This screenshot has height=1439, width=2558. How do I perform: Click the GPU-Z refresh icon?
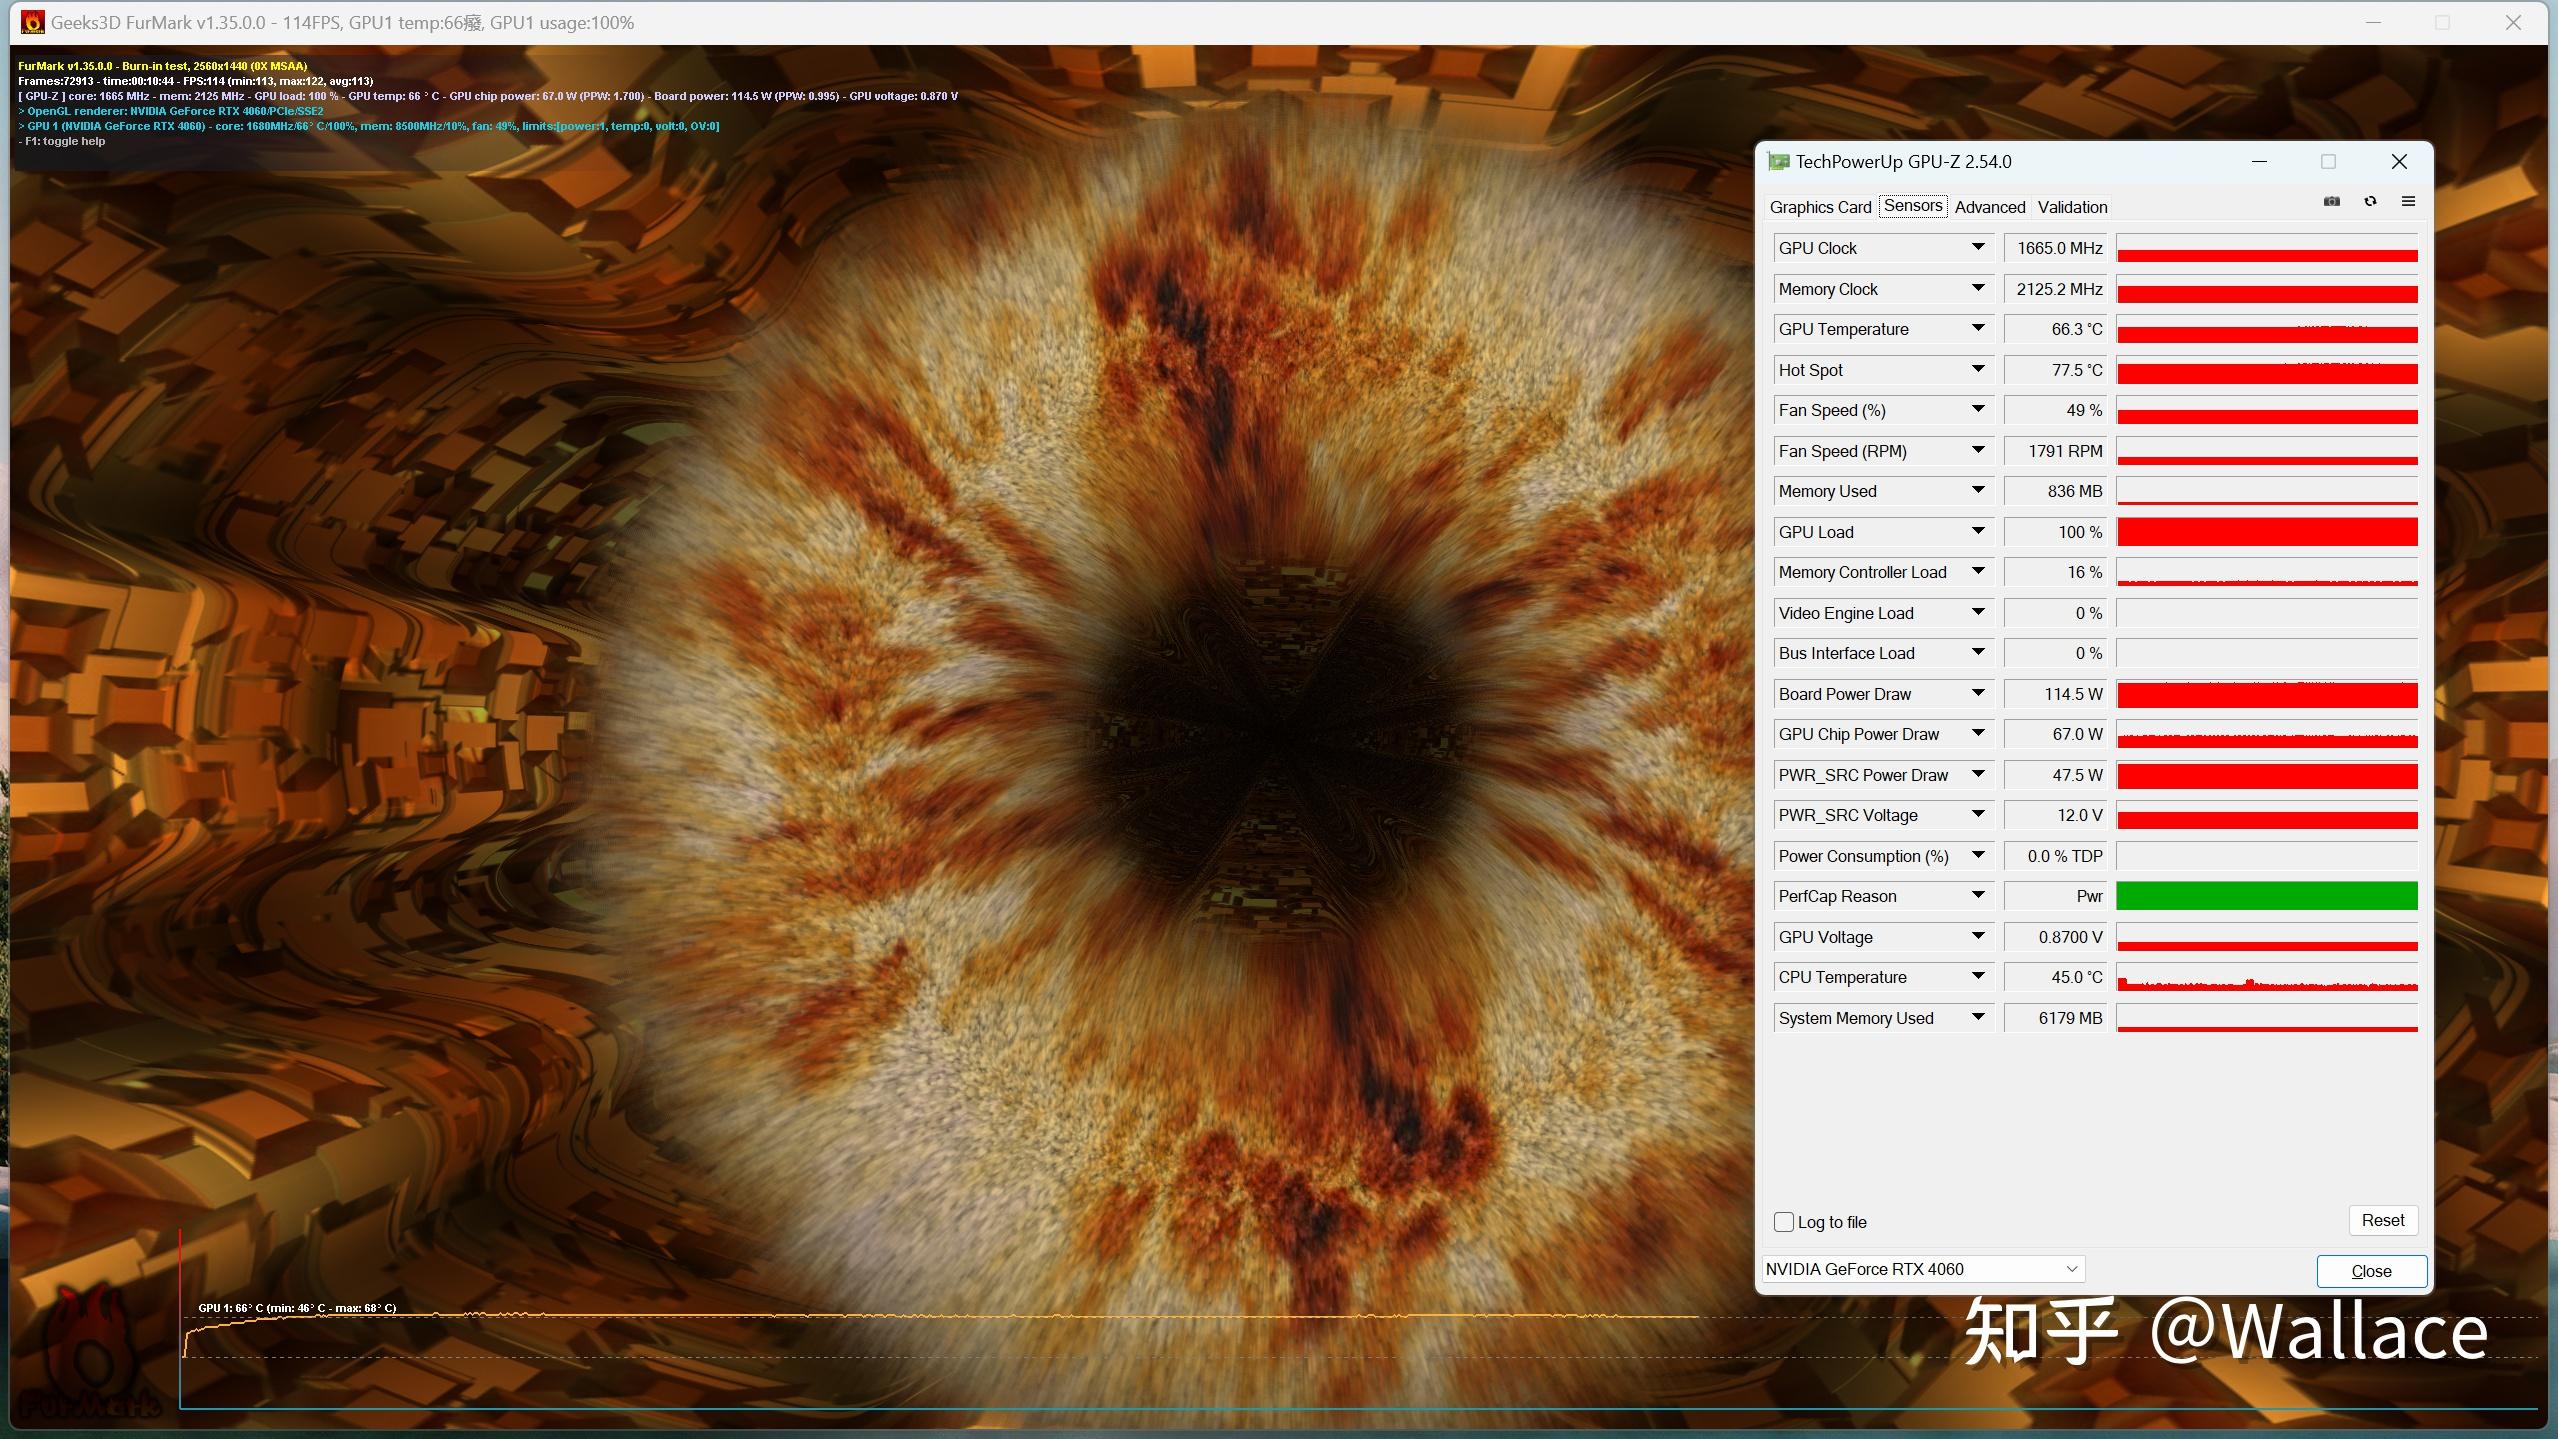tap(2370, 200)
